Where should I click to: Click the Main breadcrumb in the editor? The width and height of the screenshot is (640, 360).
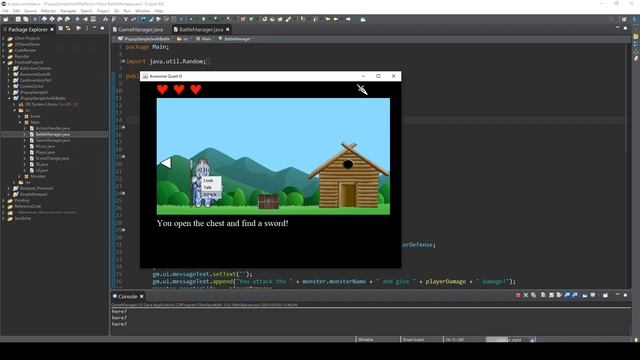tap(204, 39)
